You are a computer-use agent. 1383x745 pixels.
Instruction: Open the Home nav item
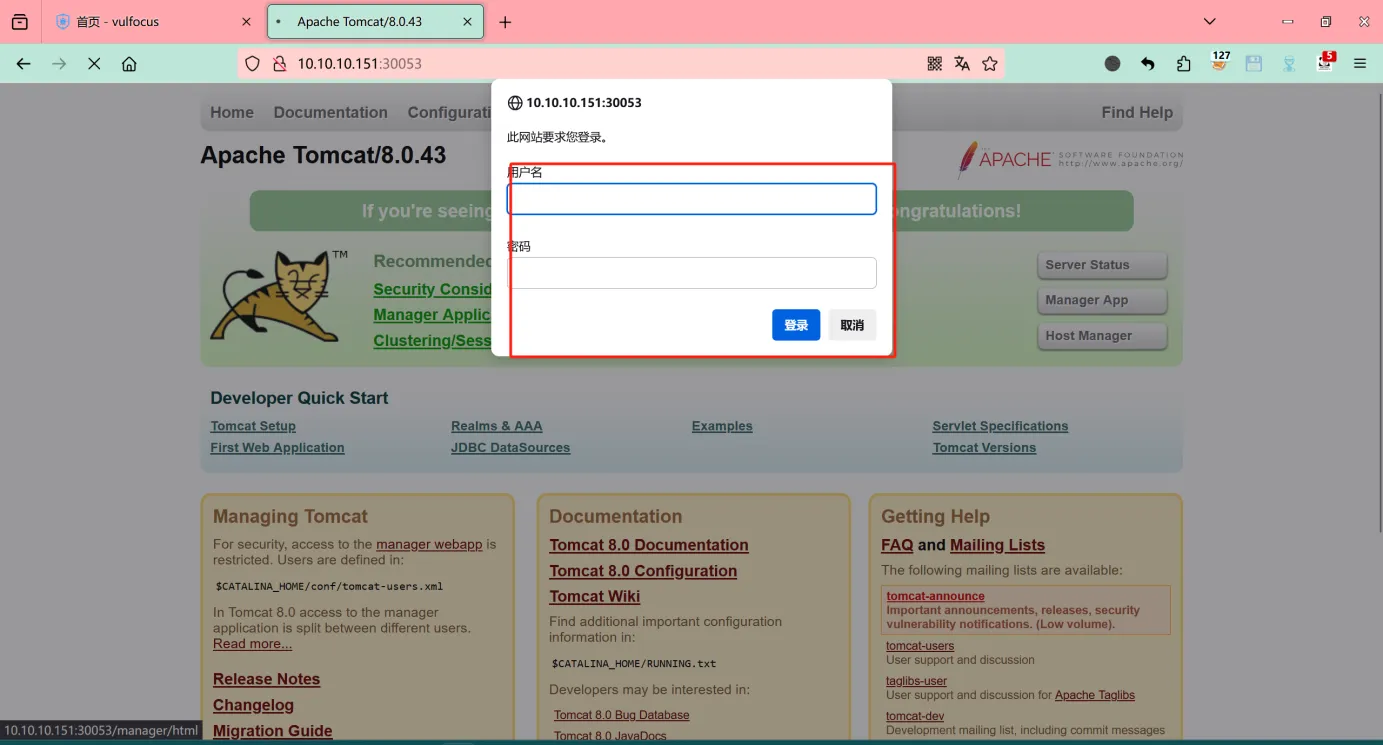click(232, 113)
